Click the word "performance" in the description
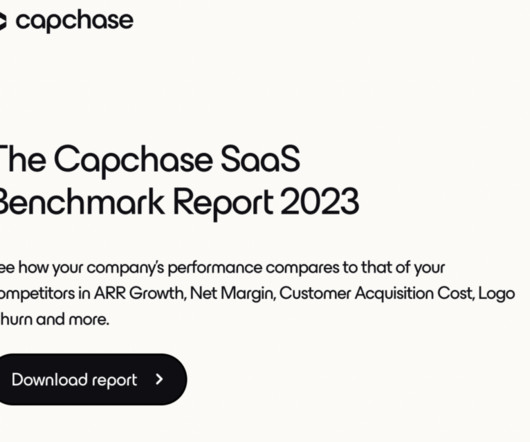 click(x=215, y=268)
